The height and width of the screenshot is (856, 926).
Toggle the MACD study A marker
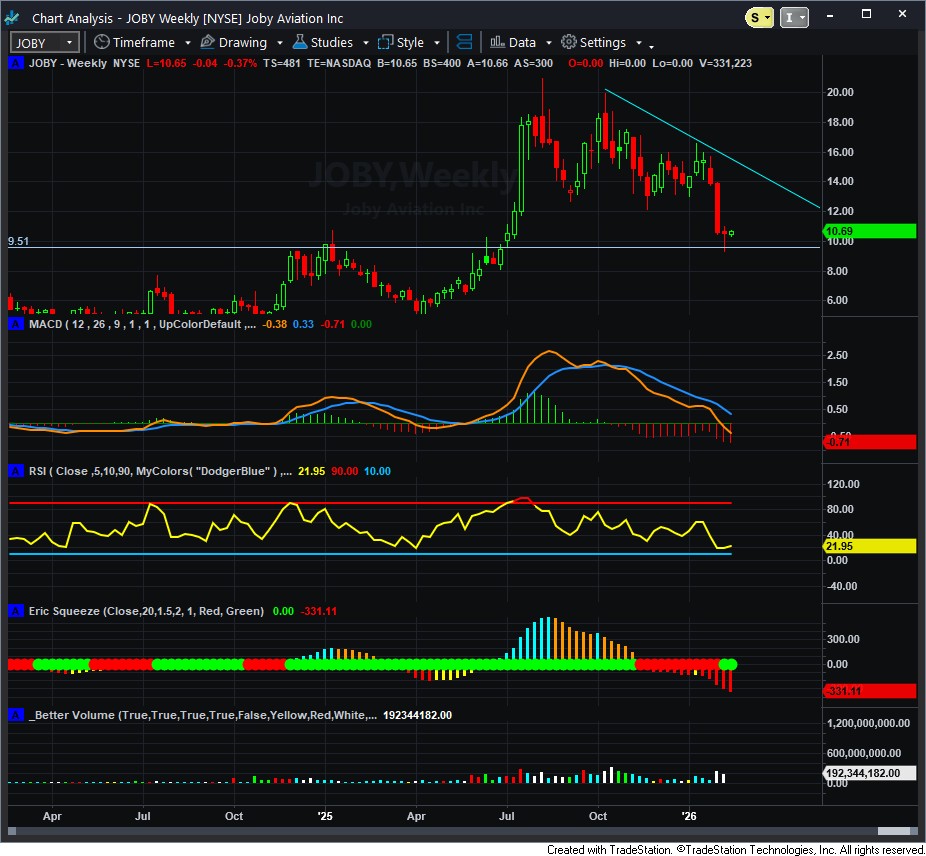[15, 324]
